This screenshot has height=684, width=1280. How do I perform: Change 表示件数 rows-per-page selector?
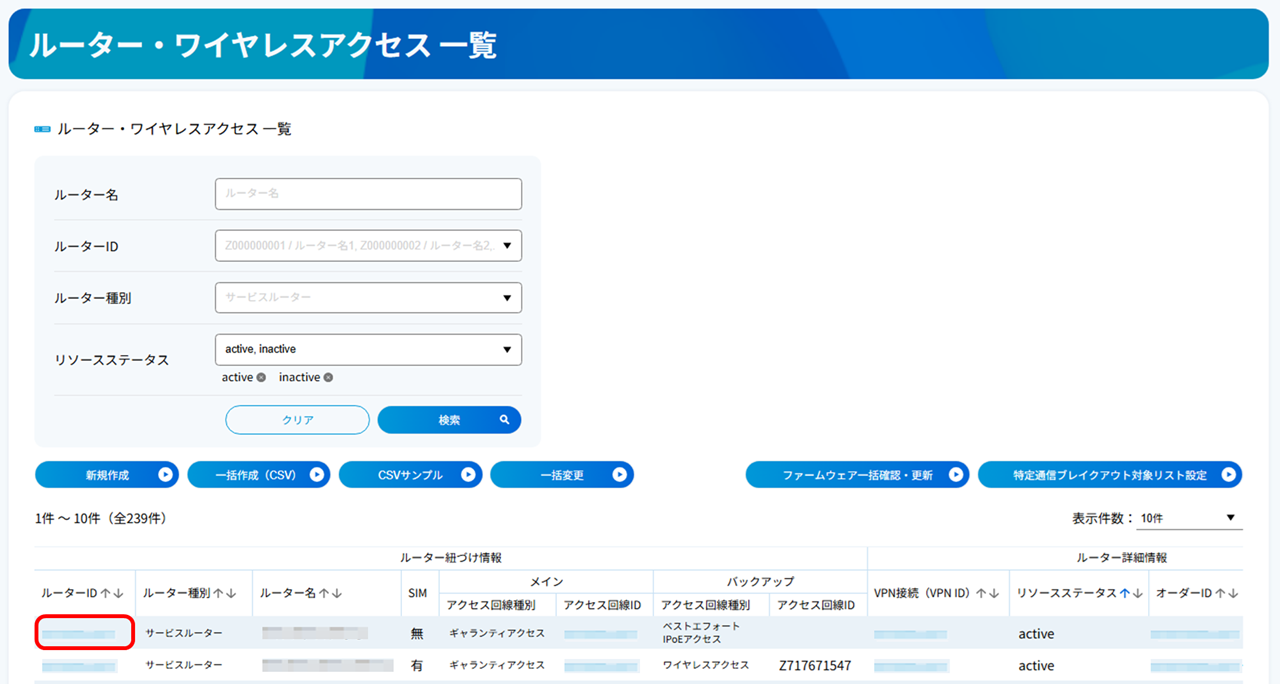tap(1190, 518)
